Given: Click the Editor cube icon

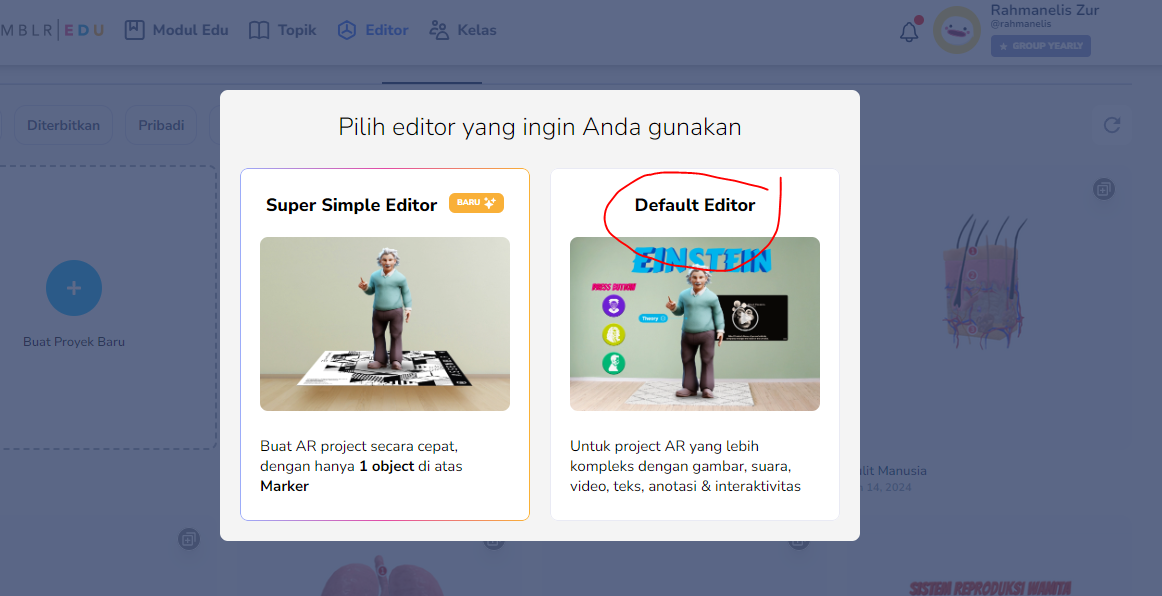Looking at the screenshot, I should 347,30.
